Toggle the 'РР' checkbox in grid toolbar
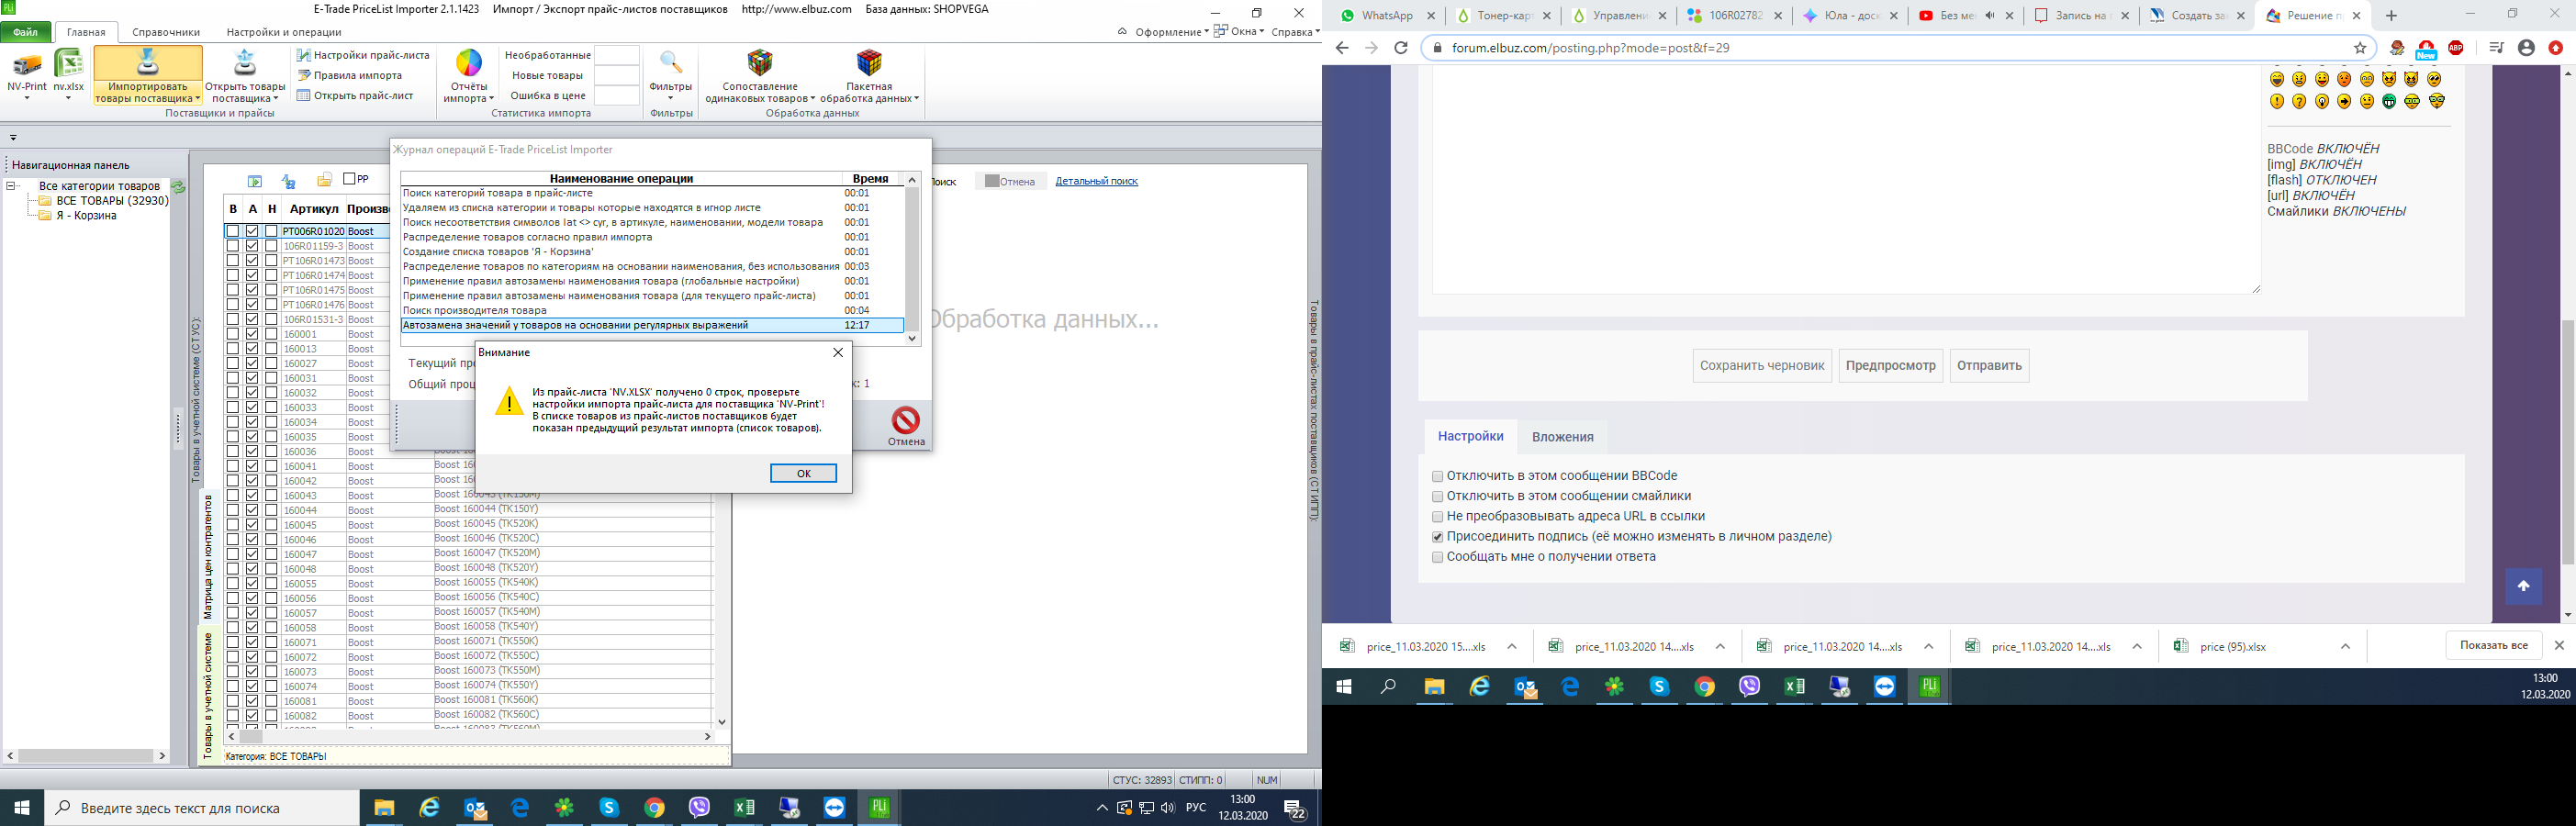This screenshot has height=826, width=2576. pos(349,179)
